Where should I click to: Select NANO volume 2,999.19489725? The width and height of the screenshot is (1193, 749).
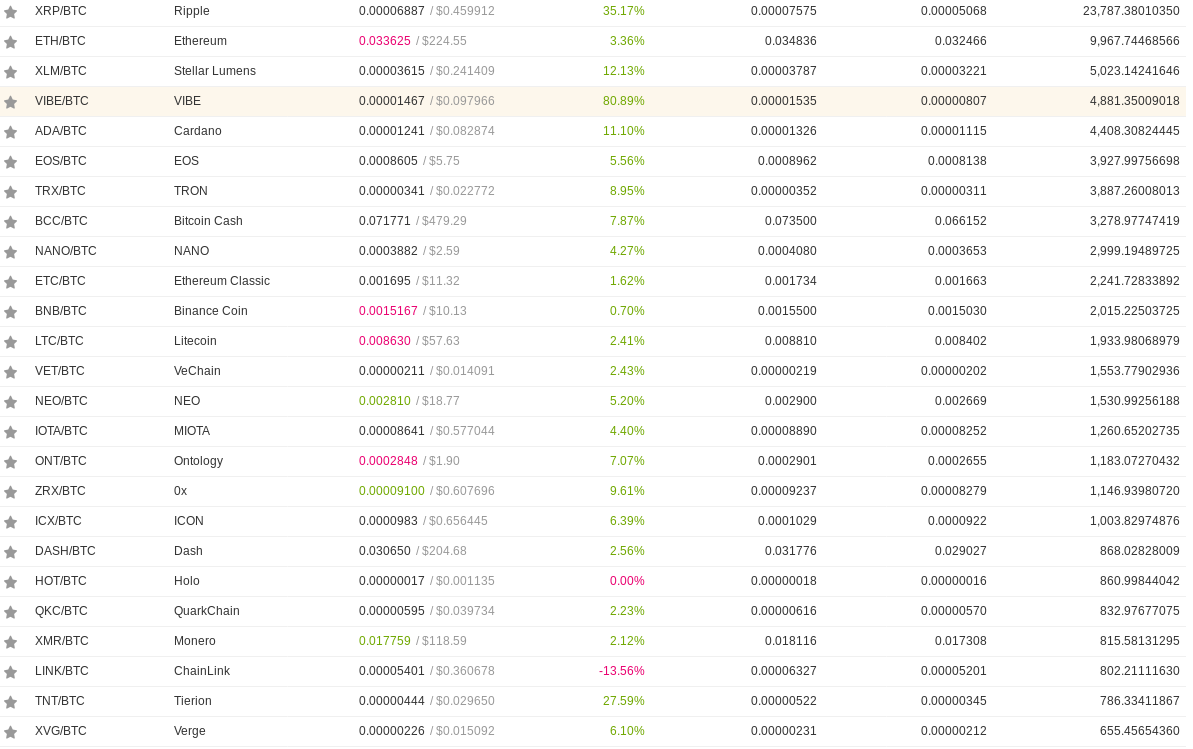click(1134, 250)
